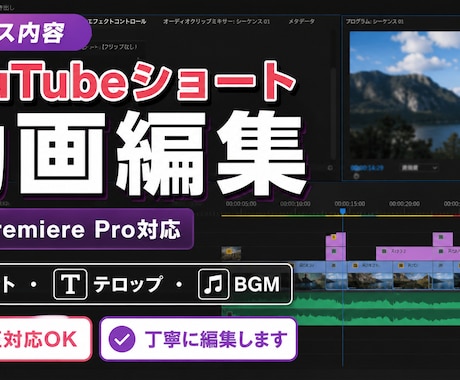The width and height of the screenshot is (460, 380).
Task: Click the purple Premiere Pro対応 banner
Action: pyautogui.click(x=96, y=229)
